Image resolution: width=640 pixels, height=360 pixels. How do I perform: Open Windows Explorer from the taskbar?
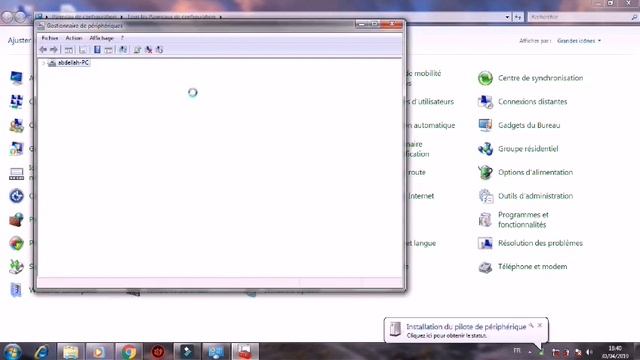point(71,352)
